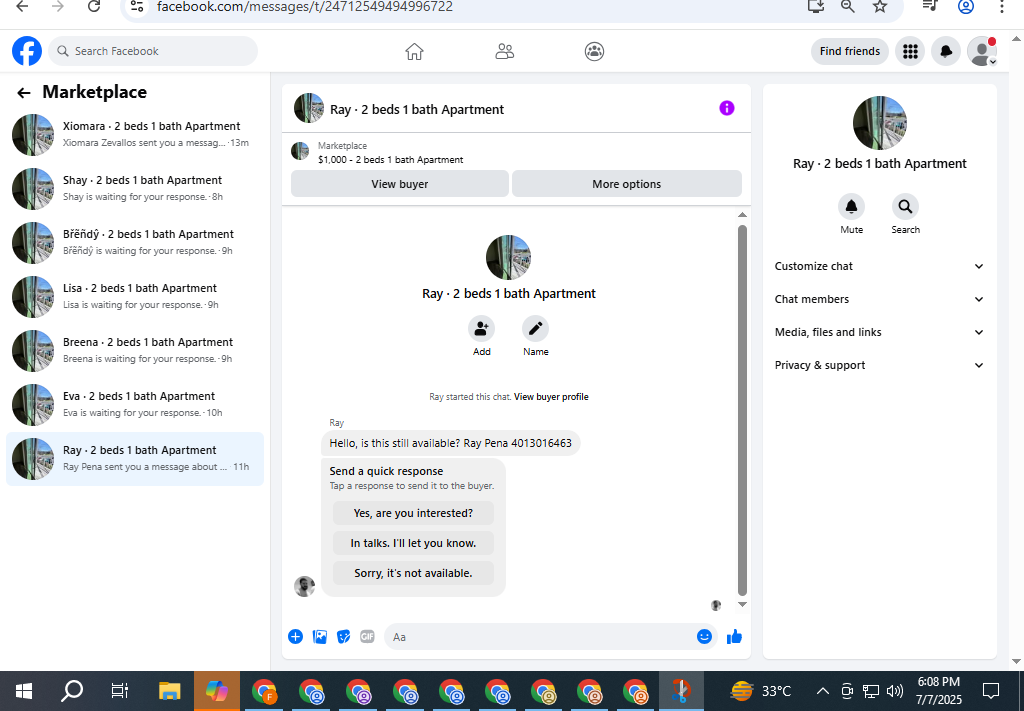Click the Add people icon
Image resolution: width=1024 pixels, height=711 pixels.
coord(481,328)
